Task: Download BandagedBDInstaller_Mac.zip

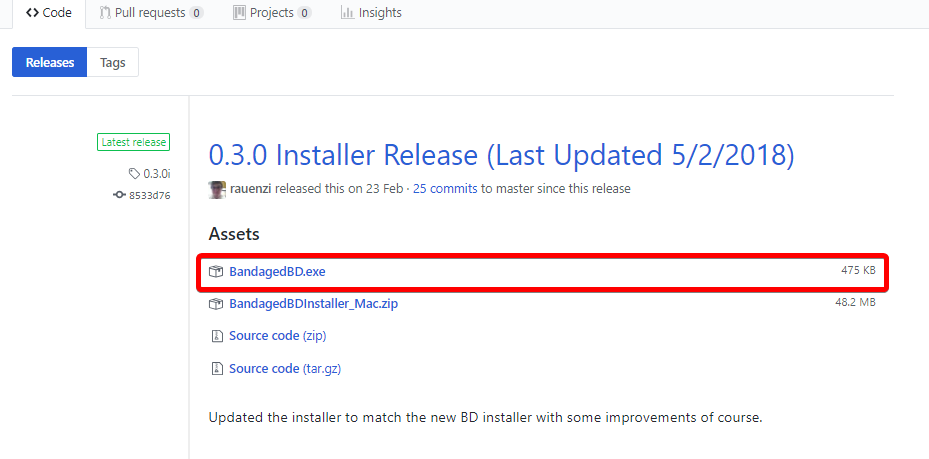Action: pos(313,304)
